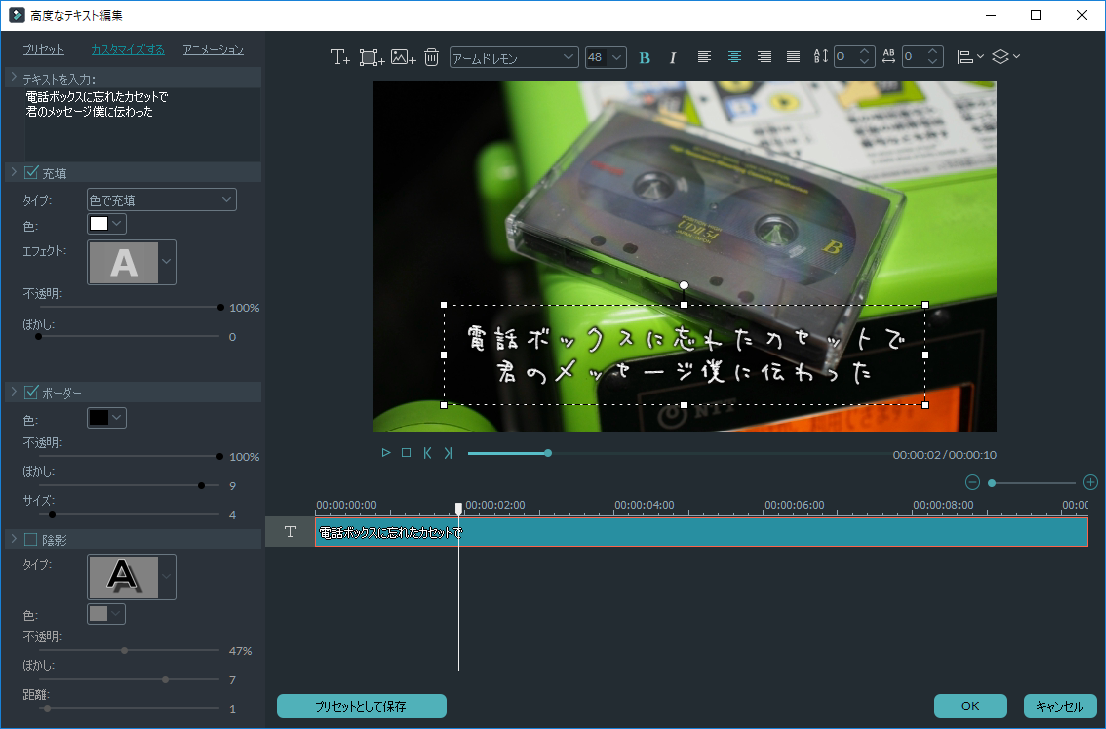Toggle italic formatting

[673, 58]
